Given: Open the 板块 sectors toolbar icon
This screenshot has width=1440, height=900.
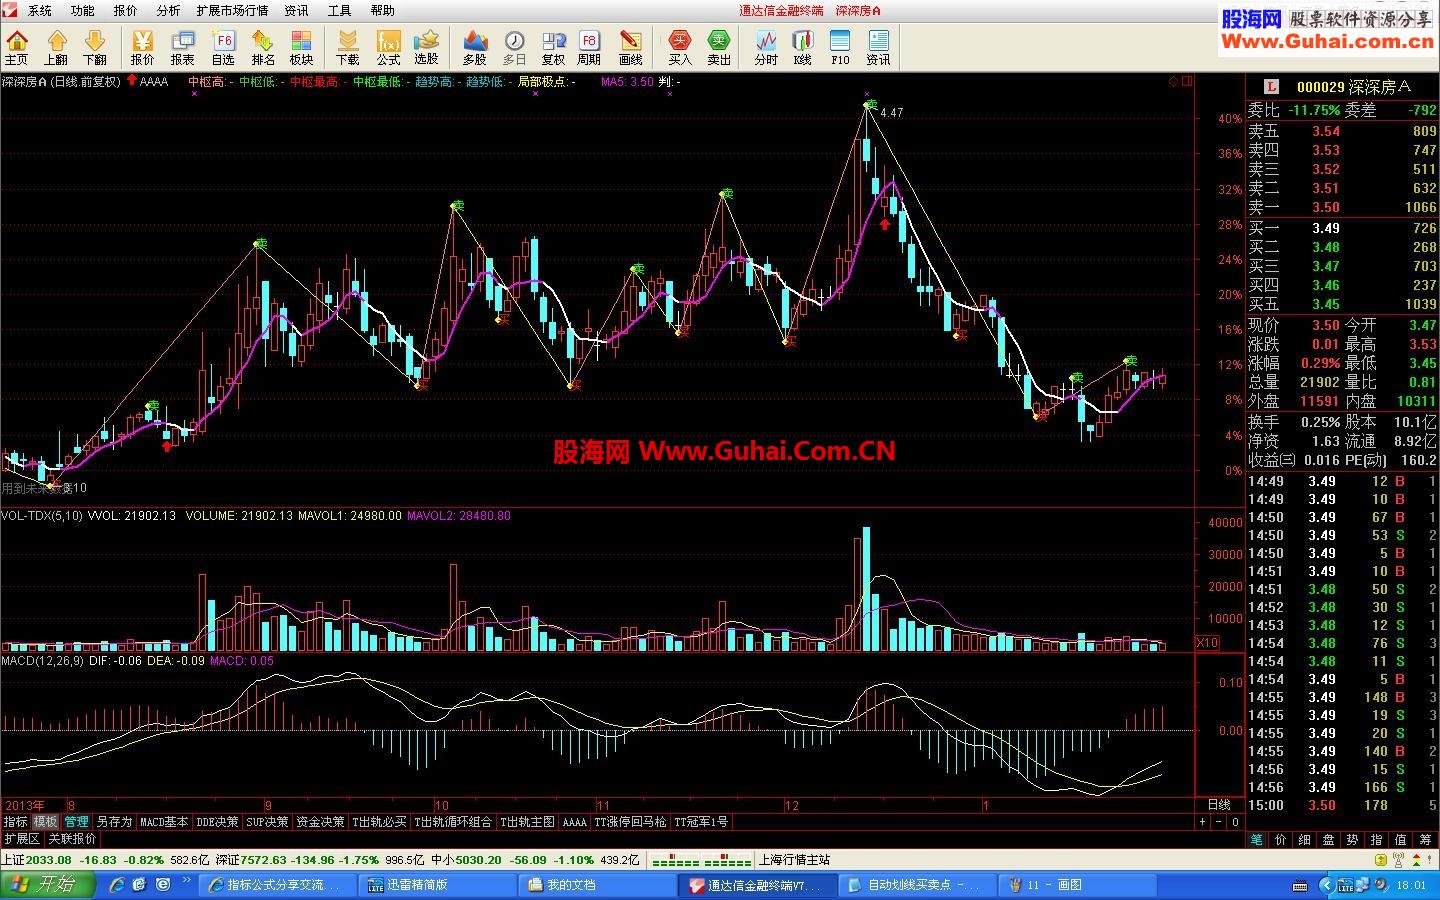Looking at the screenshot, I should (301, 46).
